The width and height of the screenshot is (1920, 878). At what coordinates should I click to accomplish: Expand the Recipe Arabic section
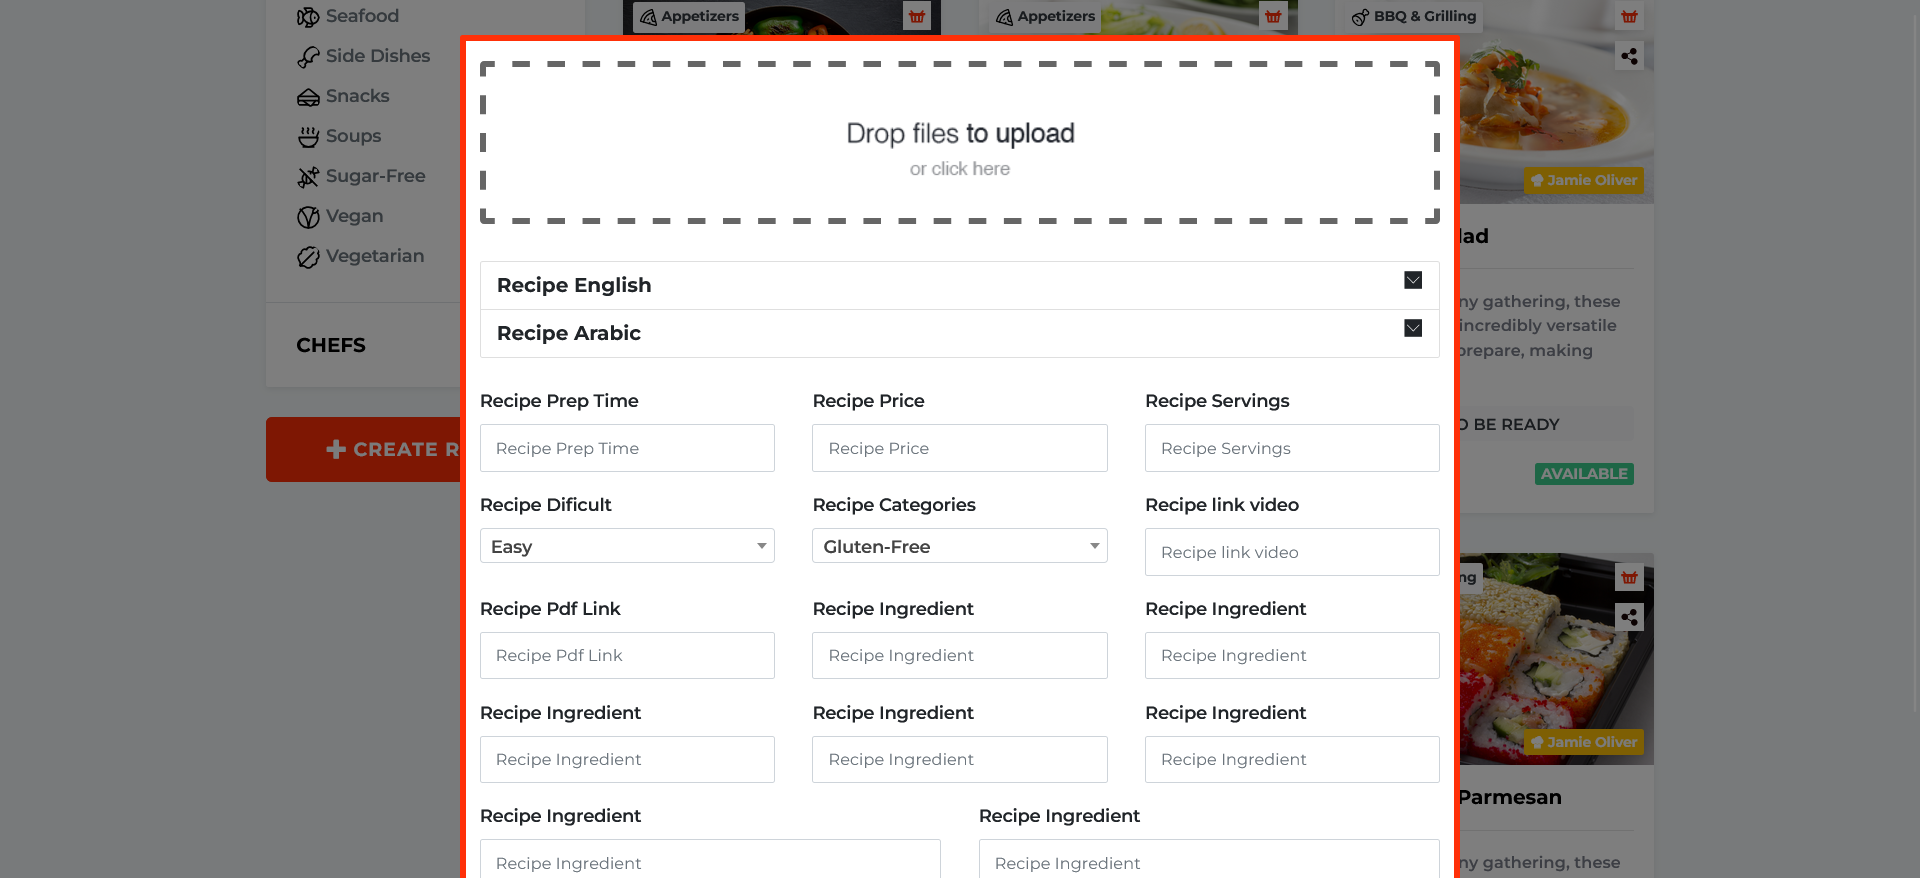(1412, 329)
